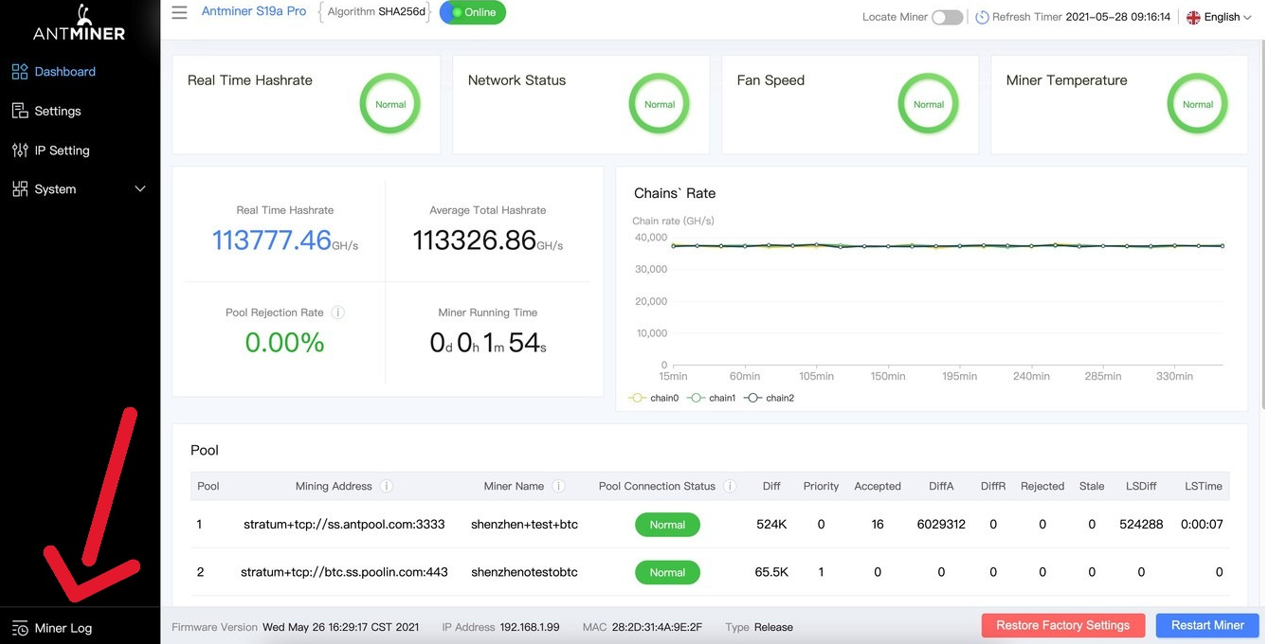Click the Dashboard sidebar icon
1265x644 pixels.
(x=20, y=72)
